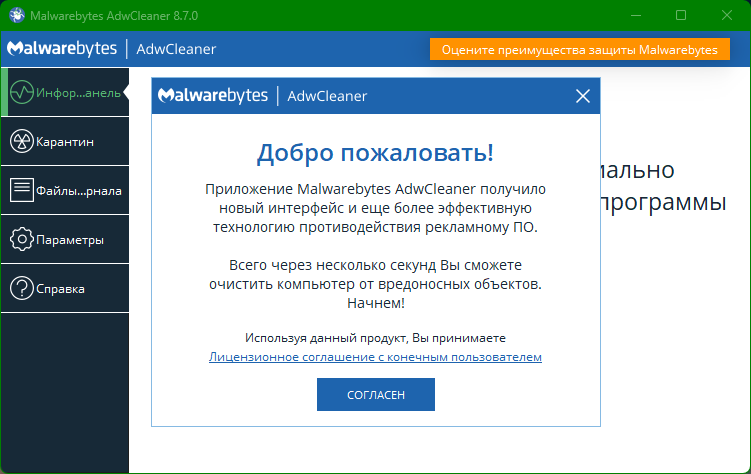Minimize the AdwCleaner window
The height and width of the screenshot is (474, 751).
(x=636, y=16)
